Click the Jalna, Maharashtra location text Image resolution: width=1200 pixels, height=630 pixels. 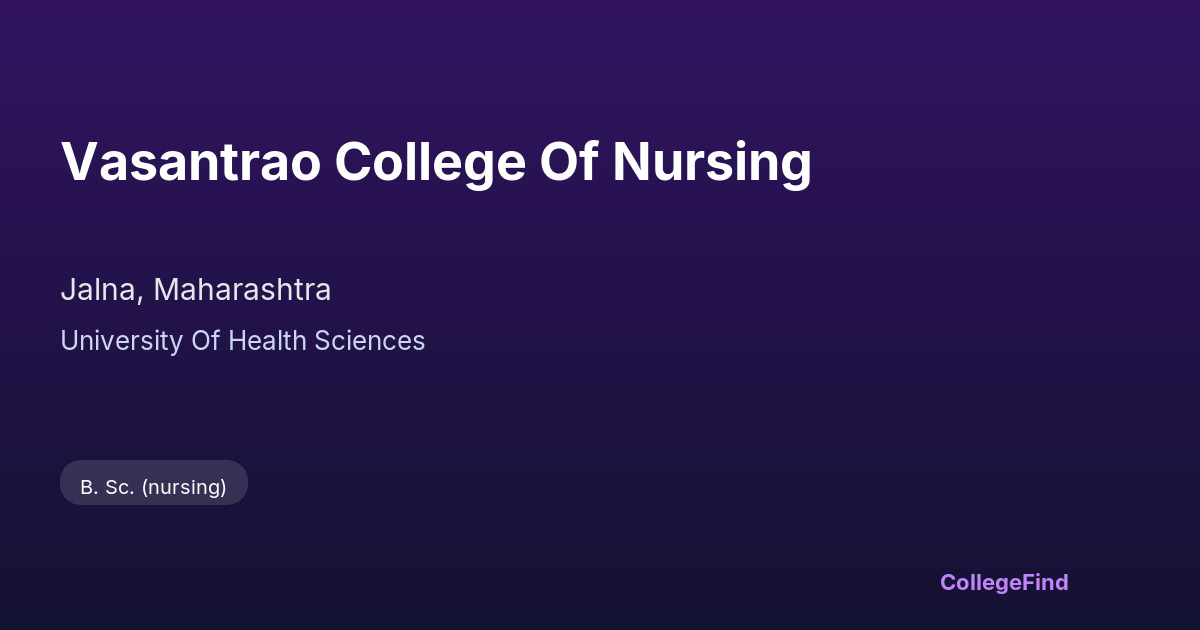pos(196,290)
